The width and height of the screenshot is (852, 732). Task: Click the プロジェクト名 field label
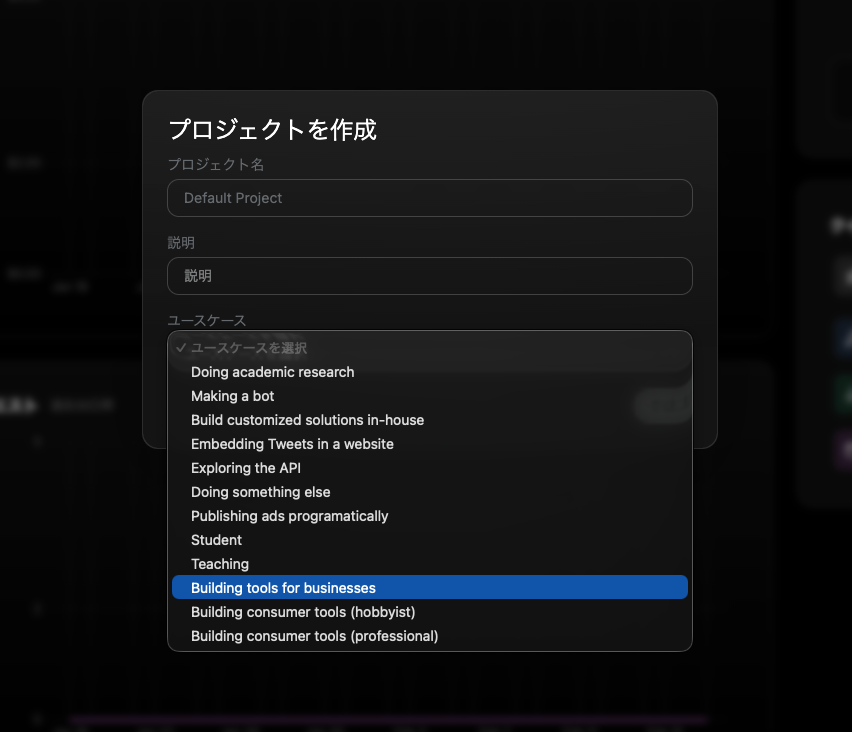[216, 164]
